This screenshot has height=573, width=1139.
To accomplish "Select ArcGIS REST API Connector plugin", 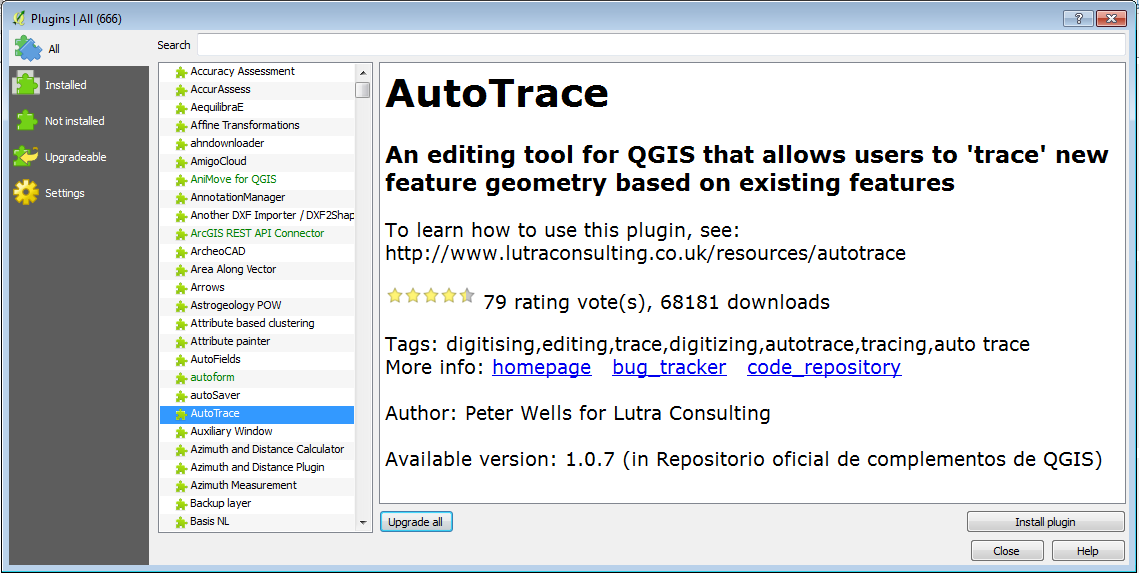I will [x=257, y=233].
